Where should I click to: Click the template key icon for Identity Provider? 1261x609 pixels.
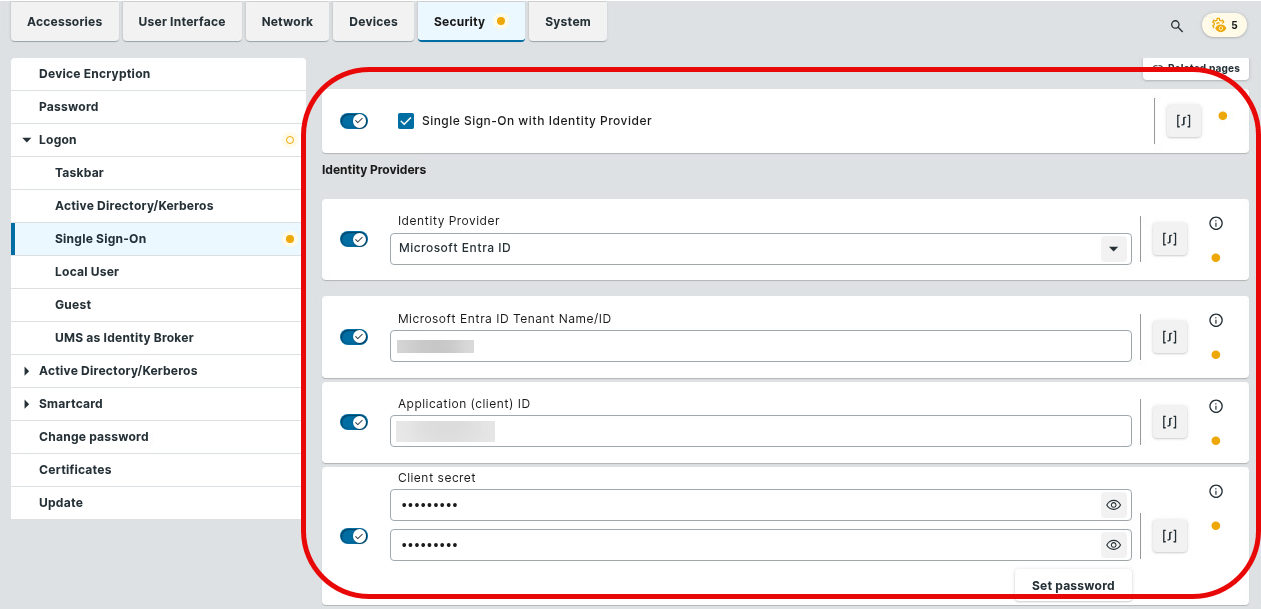click(1169, 239)
